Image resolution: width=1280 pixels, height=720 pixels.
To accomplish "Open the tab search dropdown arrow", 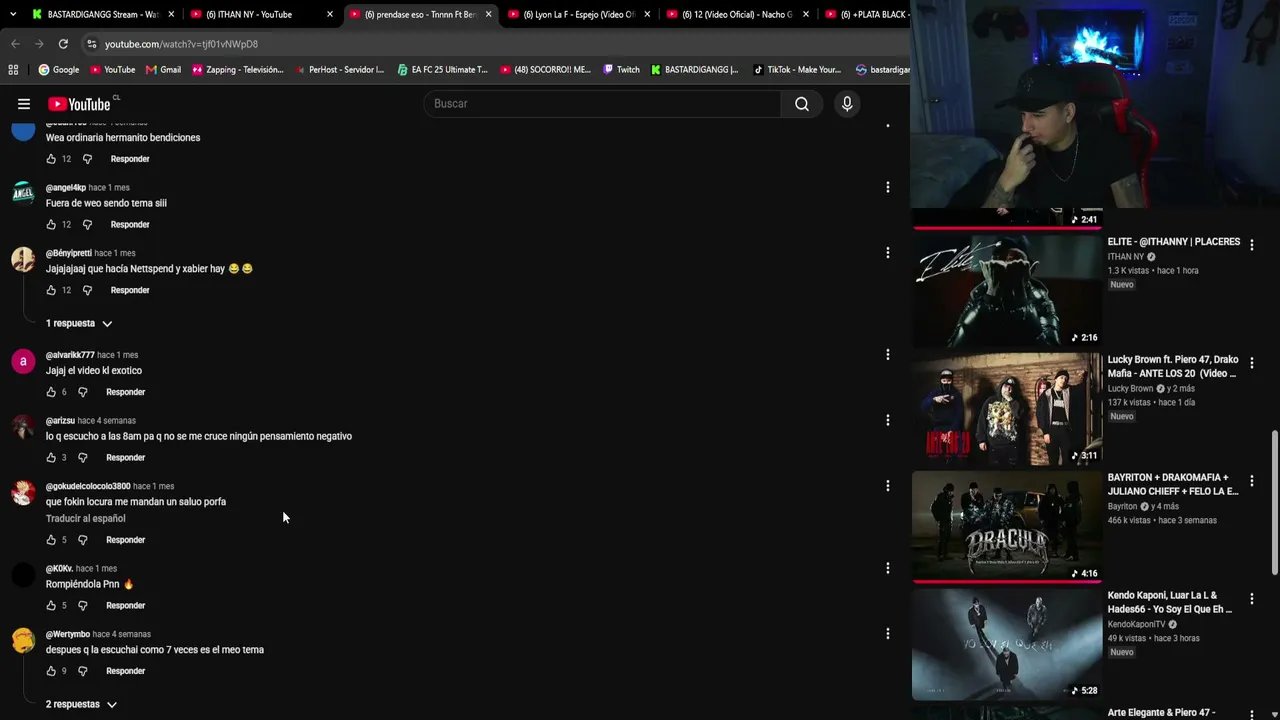I will 13,15.
